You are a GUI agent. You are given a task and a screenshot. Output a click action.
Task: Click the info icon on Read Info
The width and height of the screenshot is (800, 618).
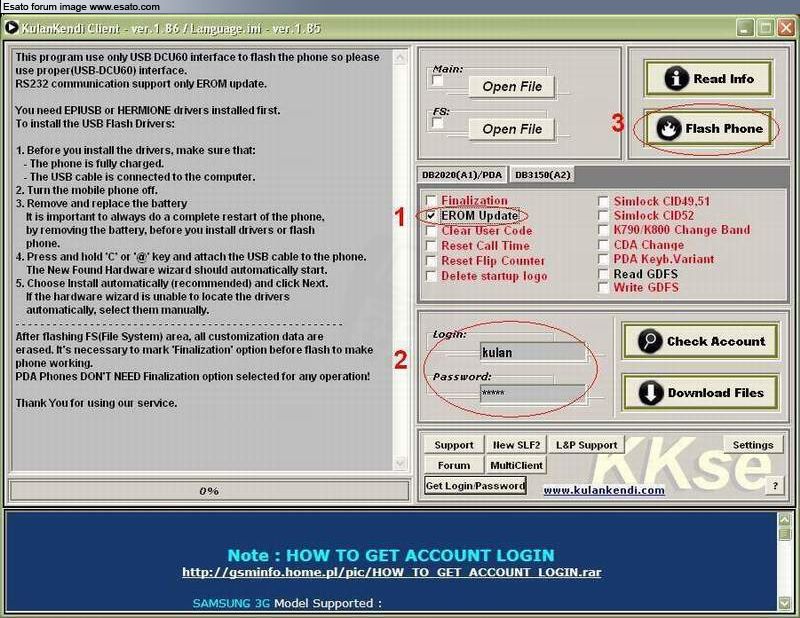pos(676,79)
